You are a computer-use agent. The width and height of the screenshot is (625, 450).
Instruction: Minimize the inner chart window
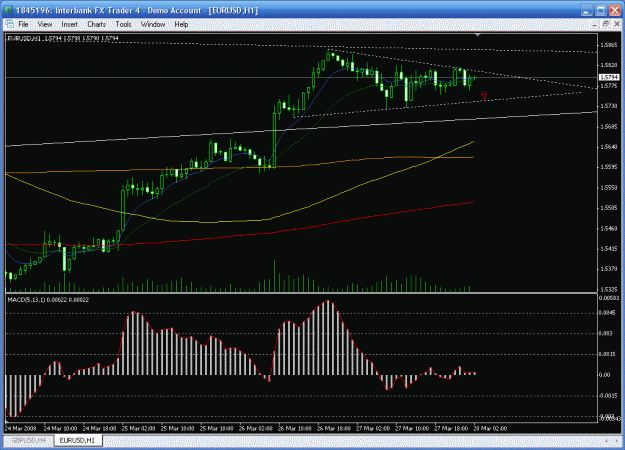594,25
